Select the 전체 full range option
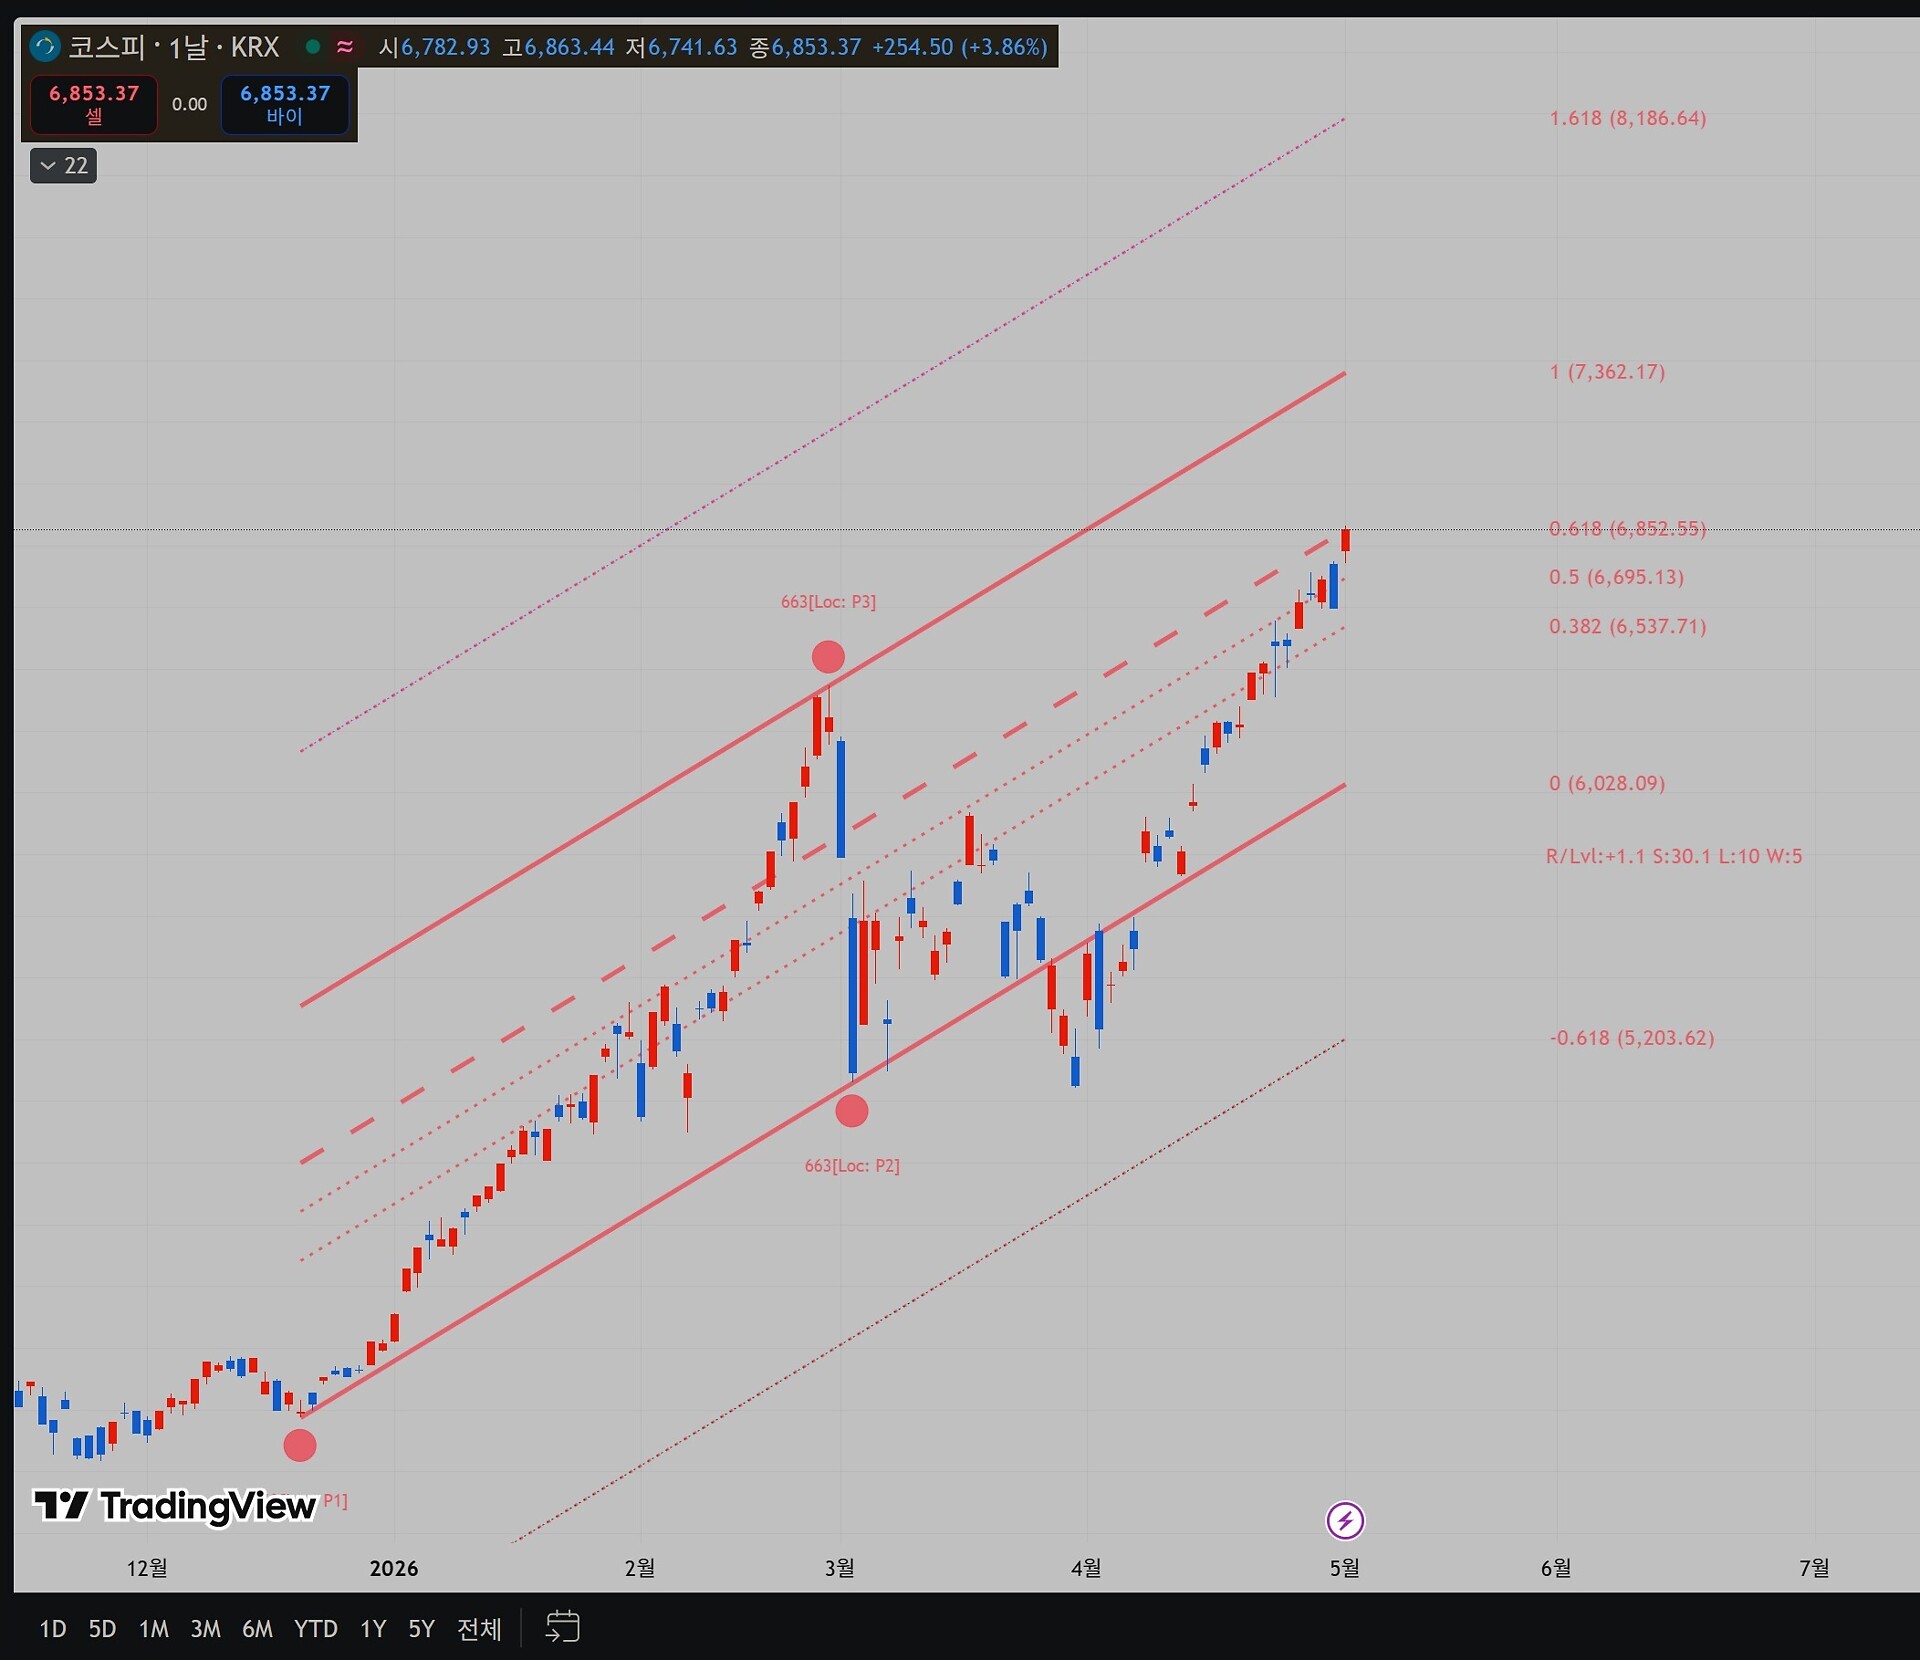Image resolution: width=1920 pixels, height=1660 pixels. (x=479, y=1629)
